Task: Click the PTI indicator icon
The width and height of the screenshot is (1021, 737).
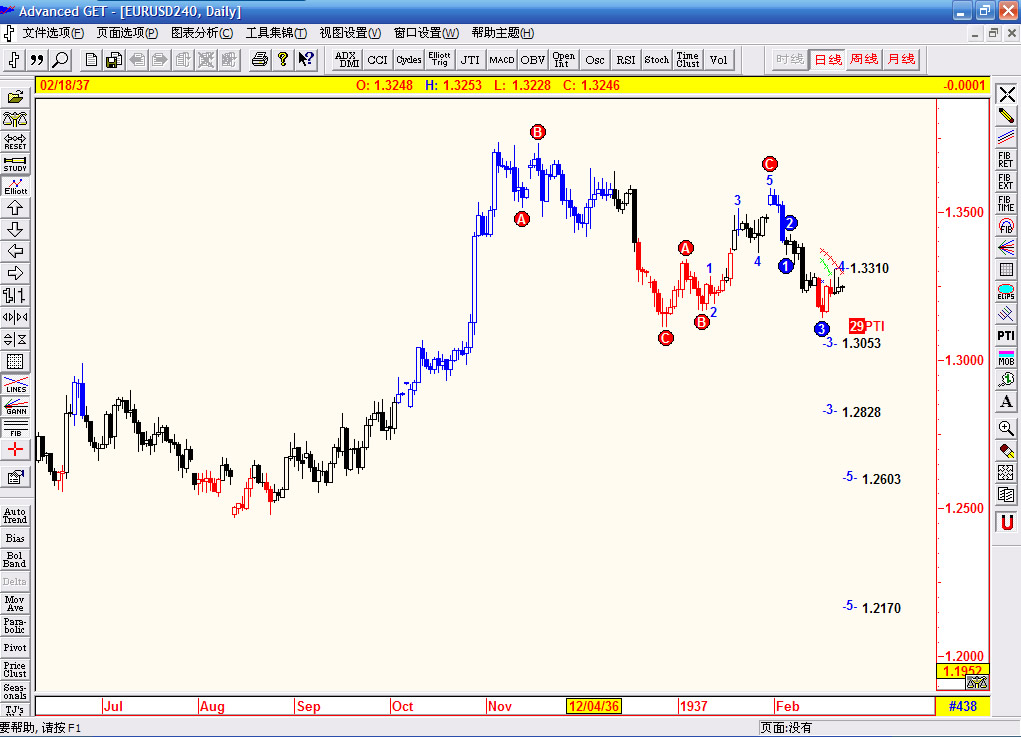Action: 1005,335
